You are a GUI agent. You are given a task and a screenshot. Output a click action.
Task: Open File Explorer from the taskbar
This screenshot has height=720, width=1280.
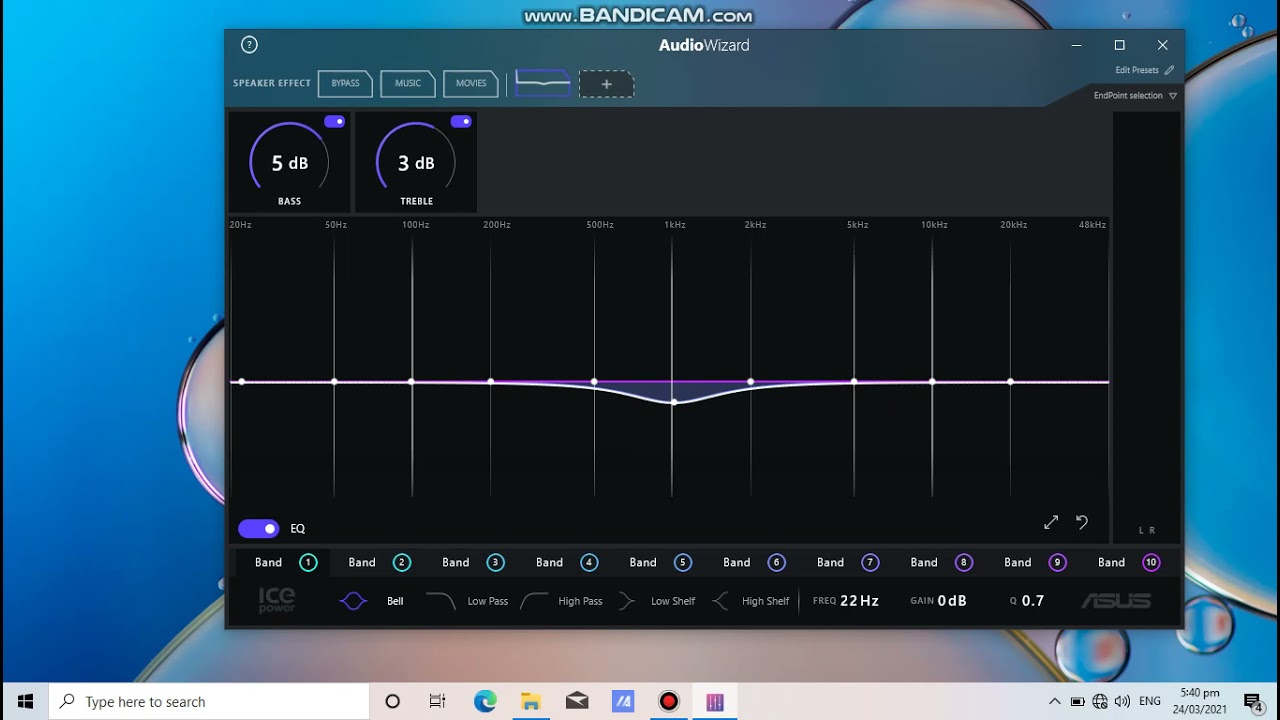click(531, 701)
